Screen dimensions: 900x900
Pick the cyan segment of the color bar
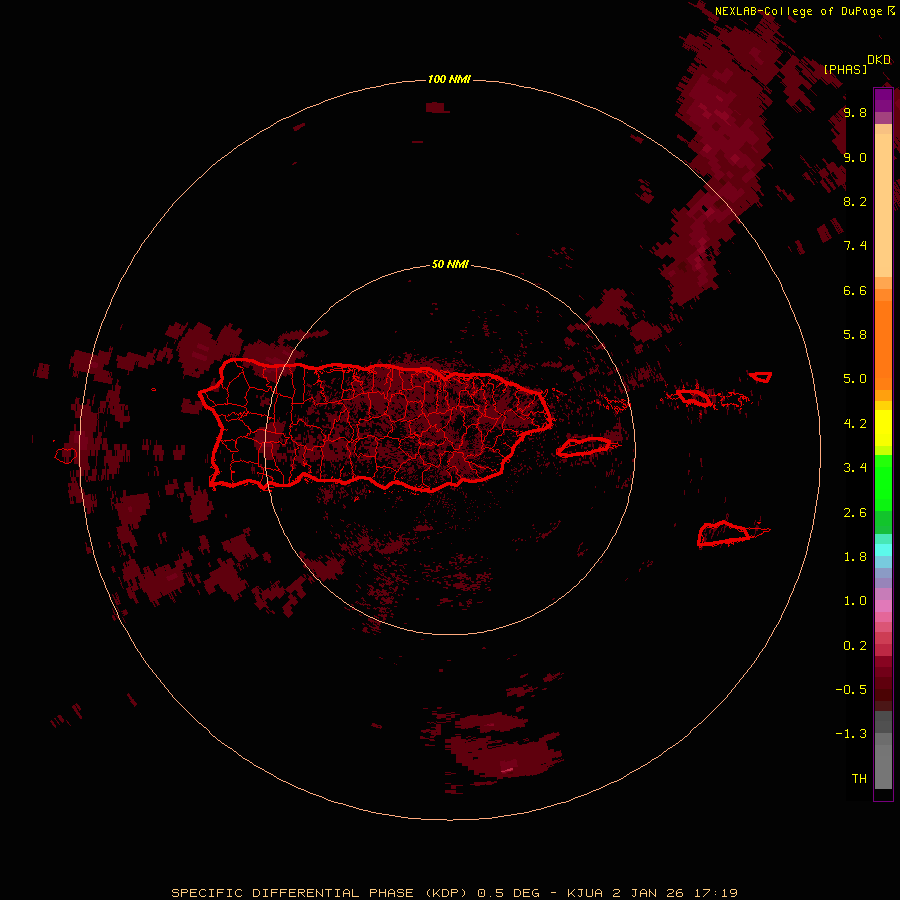click(x=883, y=550)
